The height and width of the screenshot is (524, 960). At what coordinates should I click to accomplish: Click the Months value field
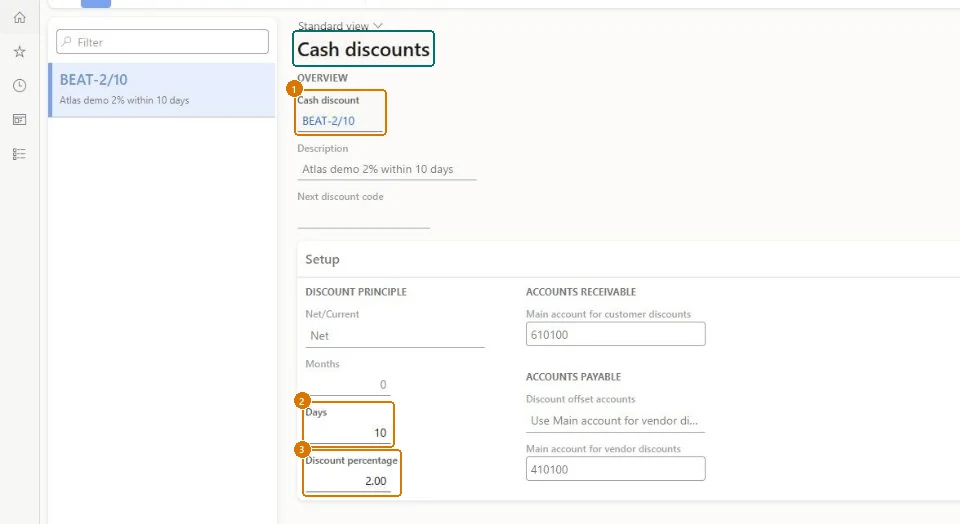point(348,385)
